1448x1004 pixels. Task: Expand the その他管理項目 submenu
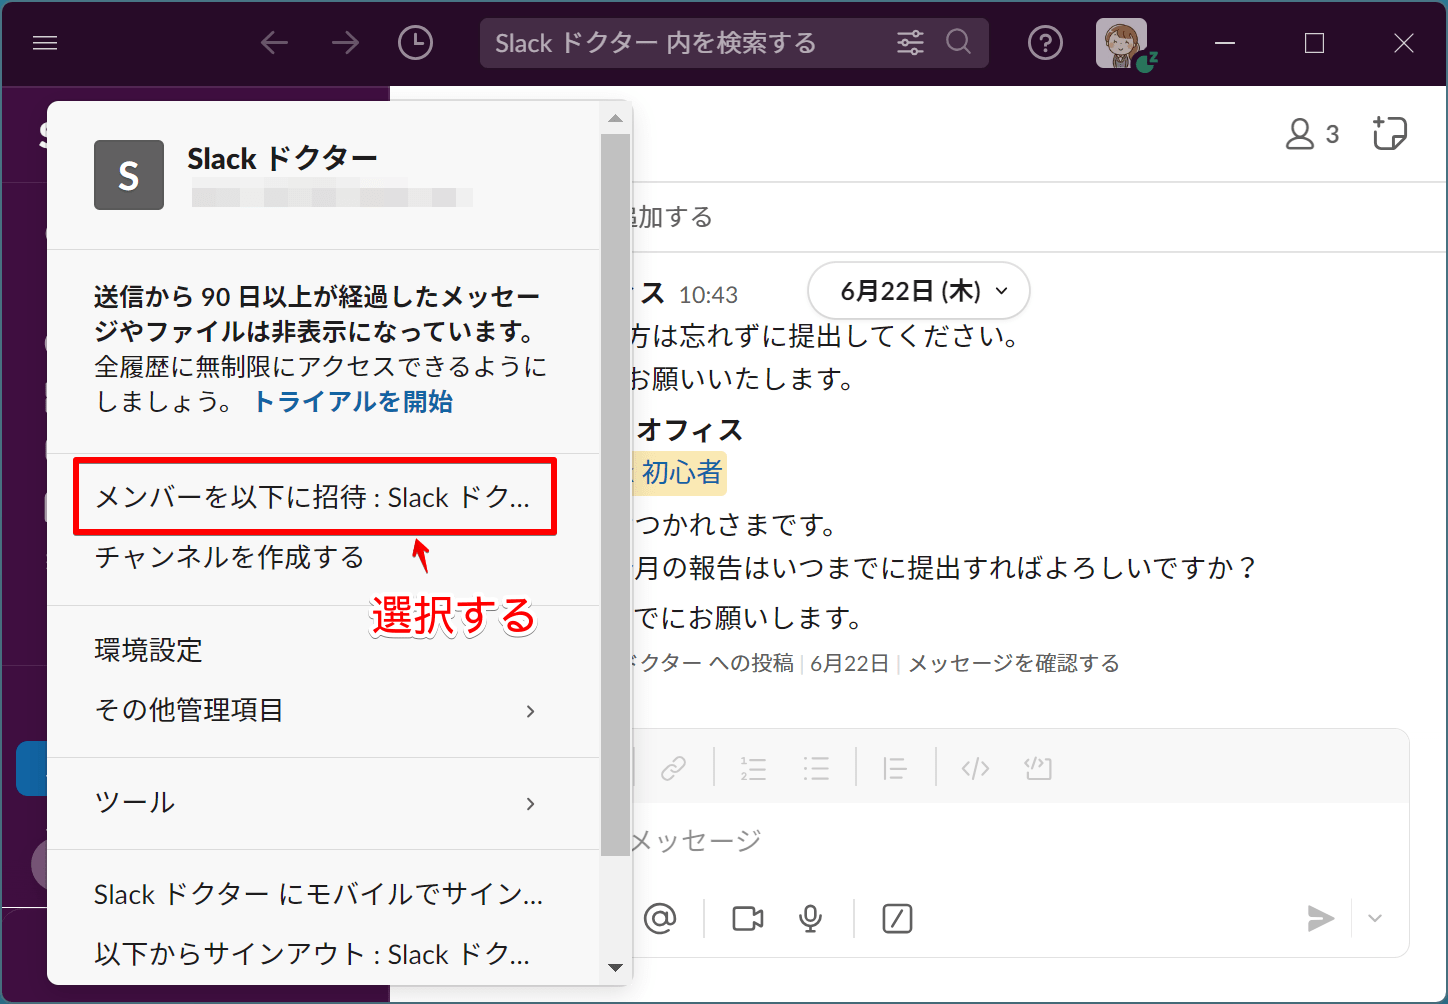[189, 711]
